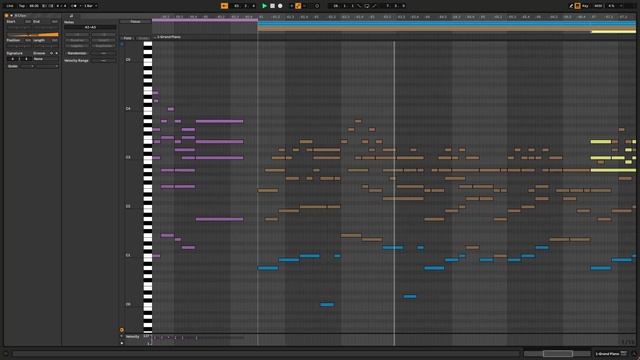Click the Link button
The height and width of the screenshot is (360, 640).
[x=10, y=6]
